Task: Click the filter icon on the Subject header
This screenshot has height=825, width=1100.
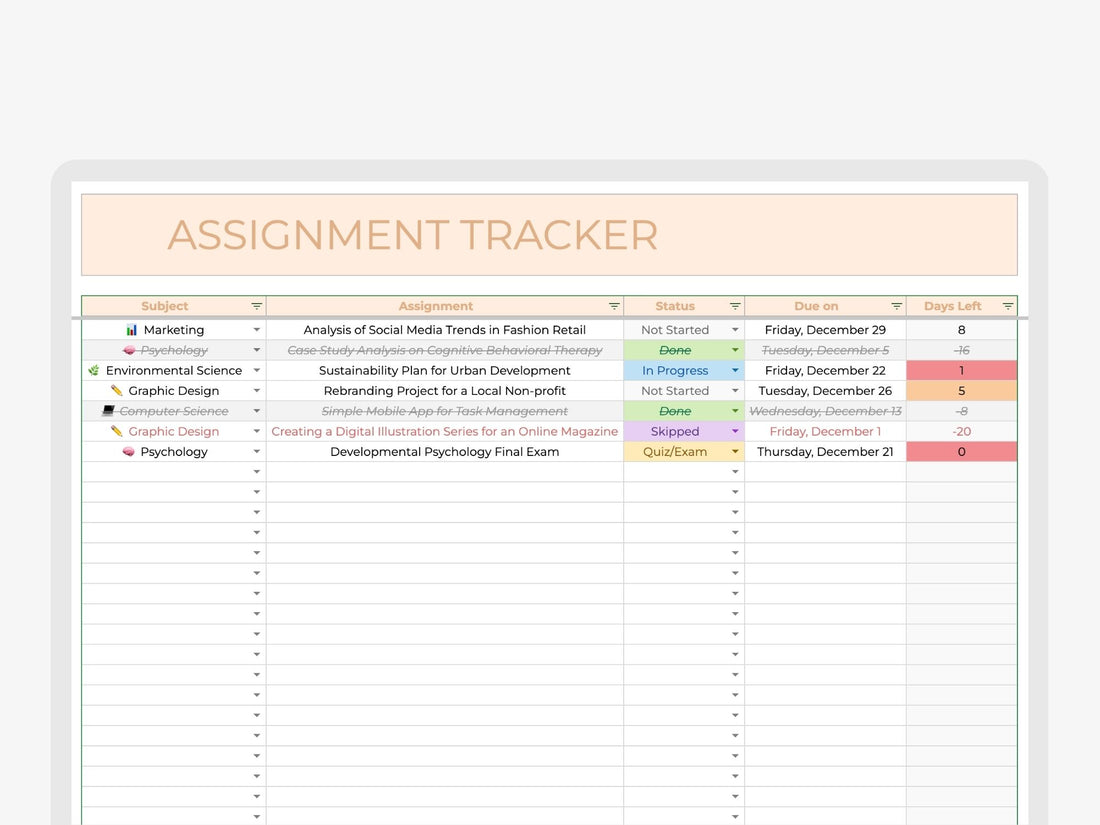Action: 257,305
